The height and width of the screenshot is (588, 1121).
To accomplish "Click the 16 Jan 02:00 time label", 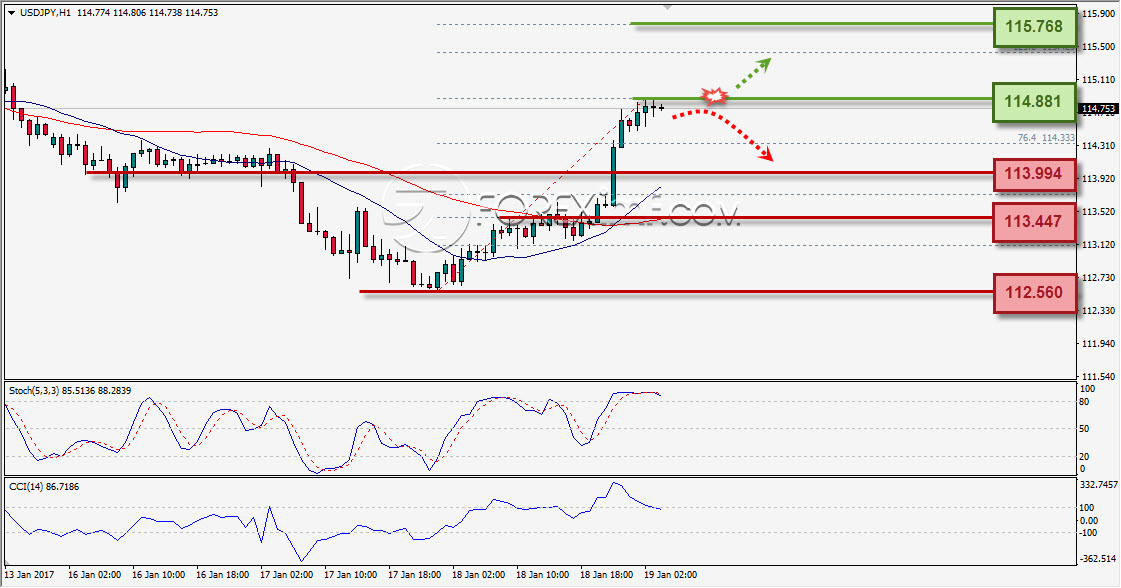I will 94,574.
